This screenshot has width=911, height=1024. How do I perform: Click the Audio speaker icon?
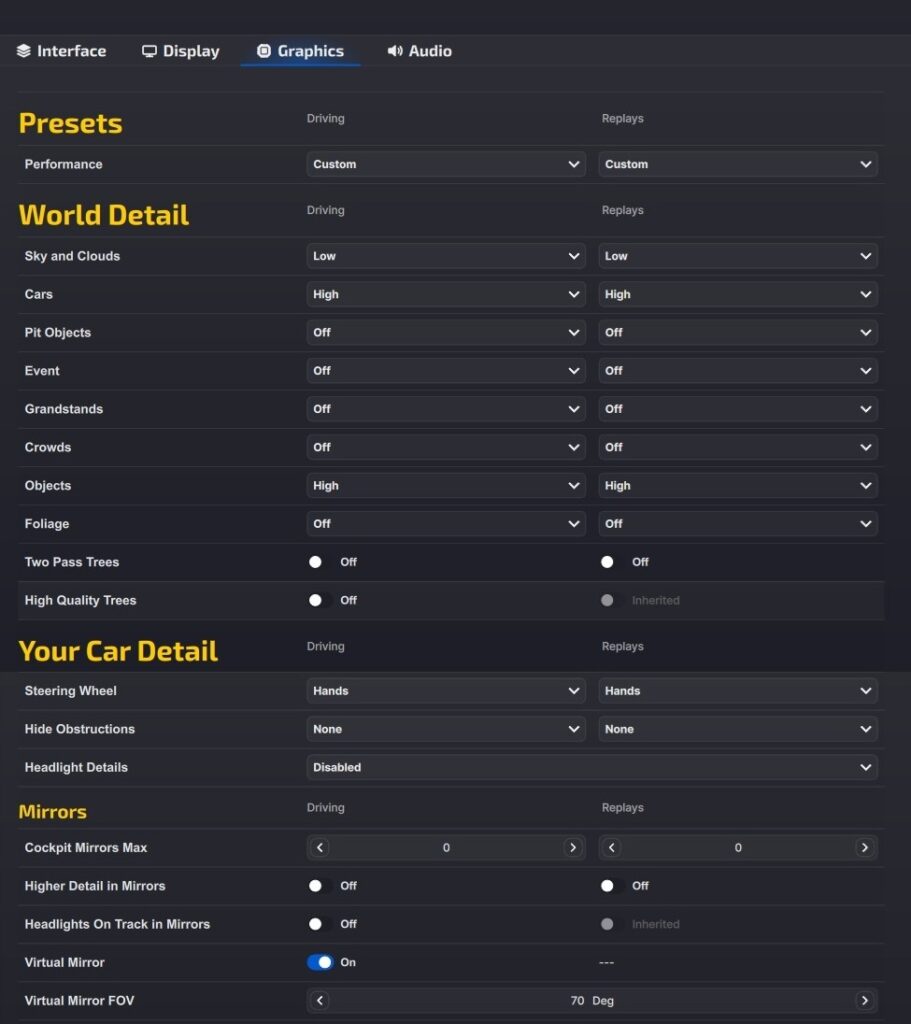click(395, 51)
